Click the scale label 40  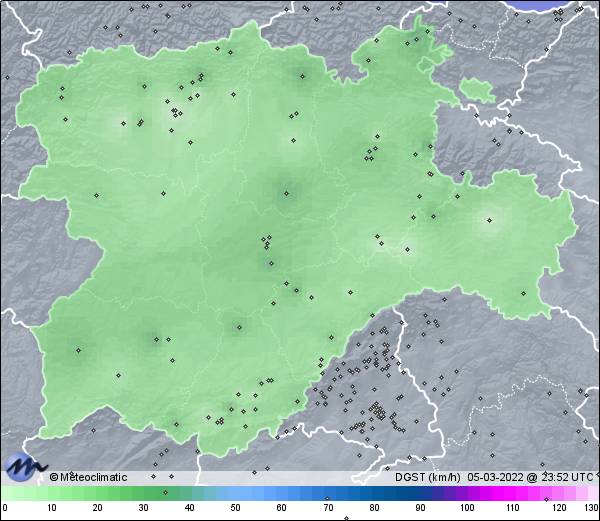pyautogui.click(x=190, y=508)
